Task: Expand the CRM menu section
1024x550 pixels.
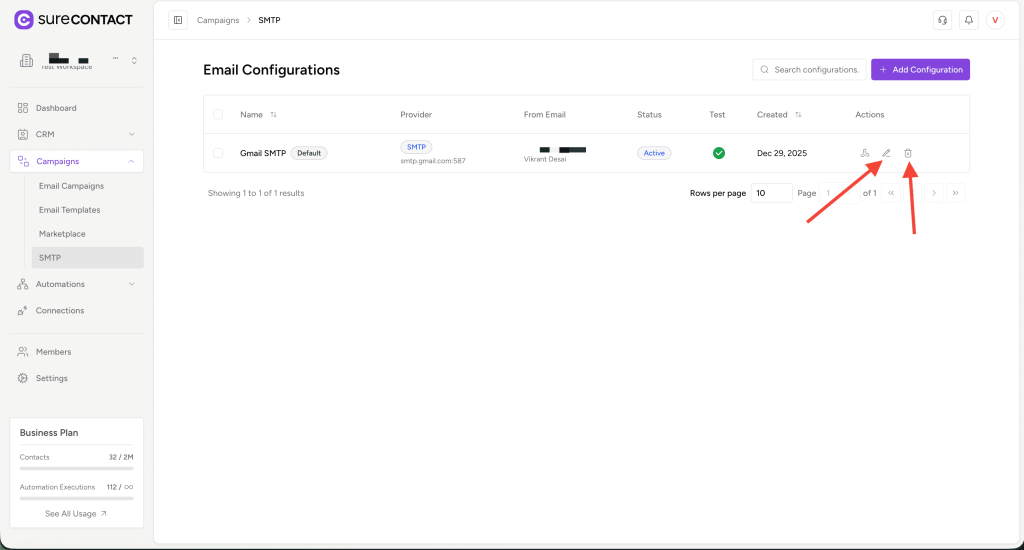Action: point(77,134)
